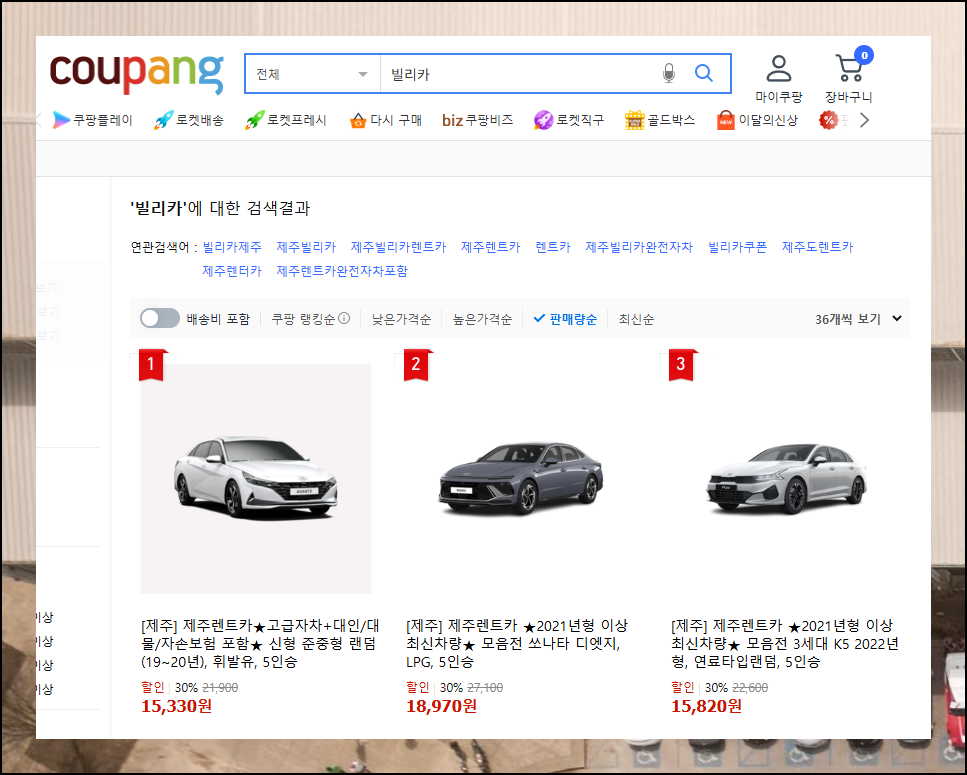Click the struck-through price 27,100
This screenshot has width=967, height=775.
485,687
